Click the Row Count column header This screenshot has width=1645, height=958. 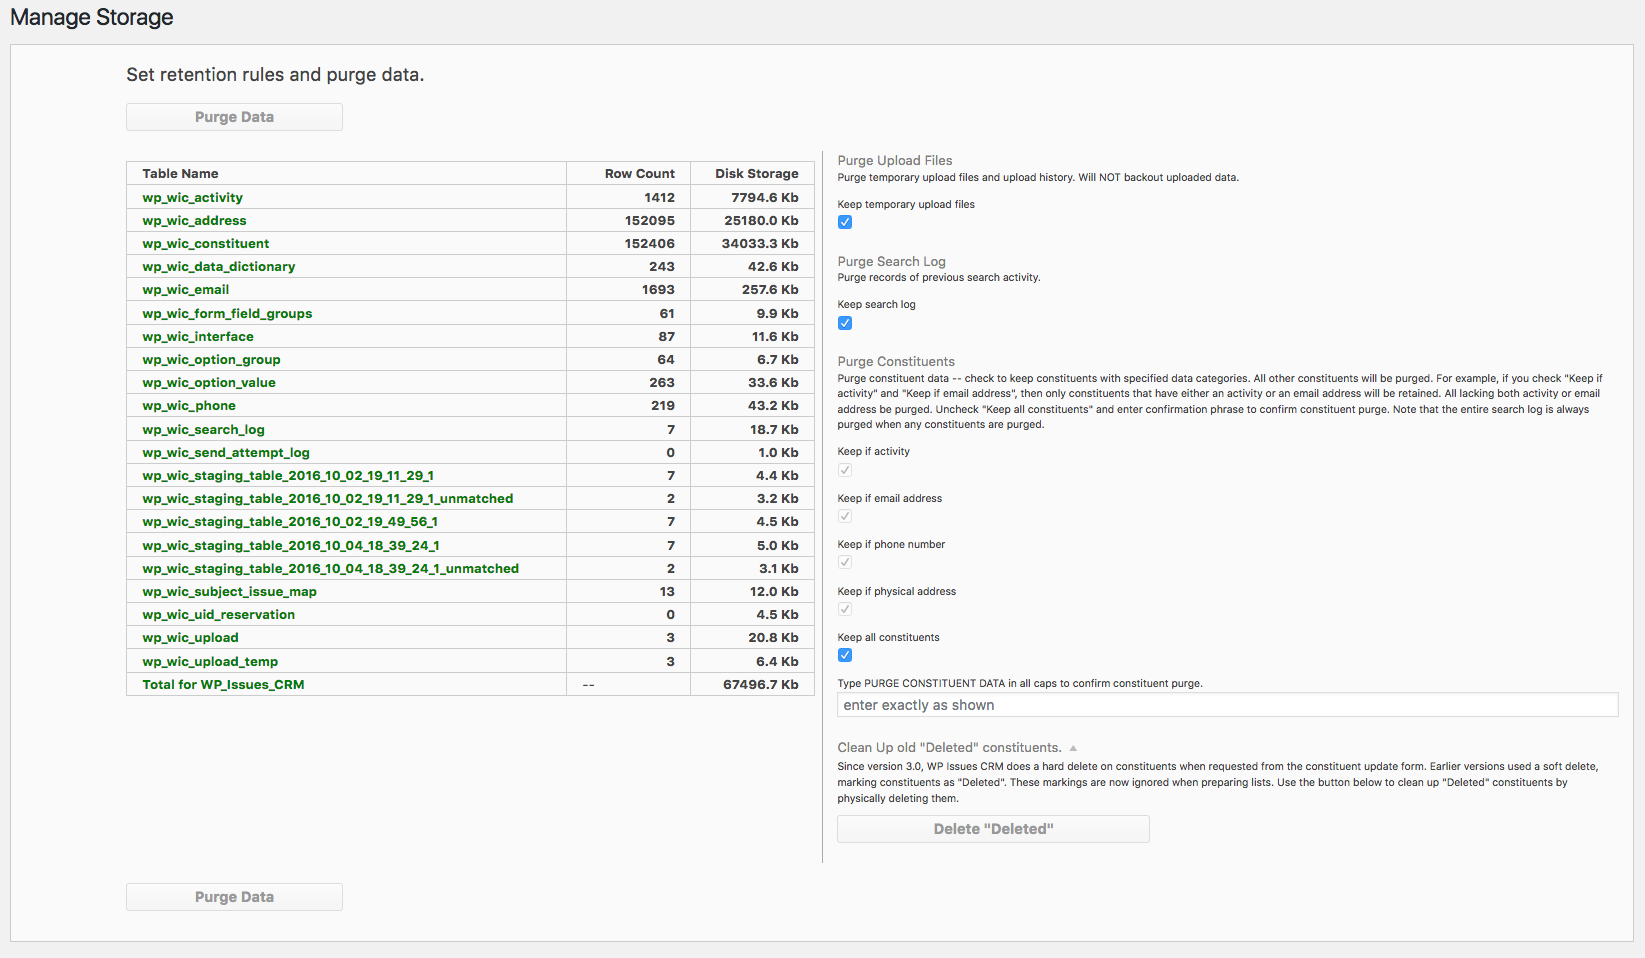click(x=639, y=174)
